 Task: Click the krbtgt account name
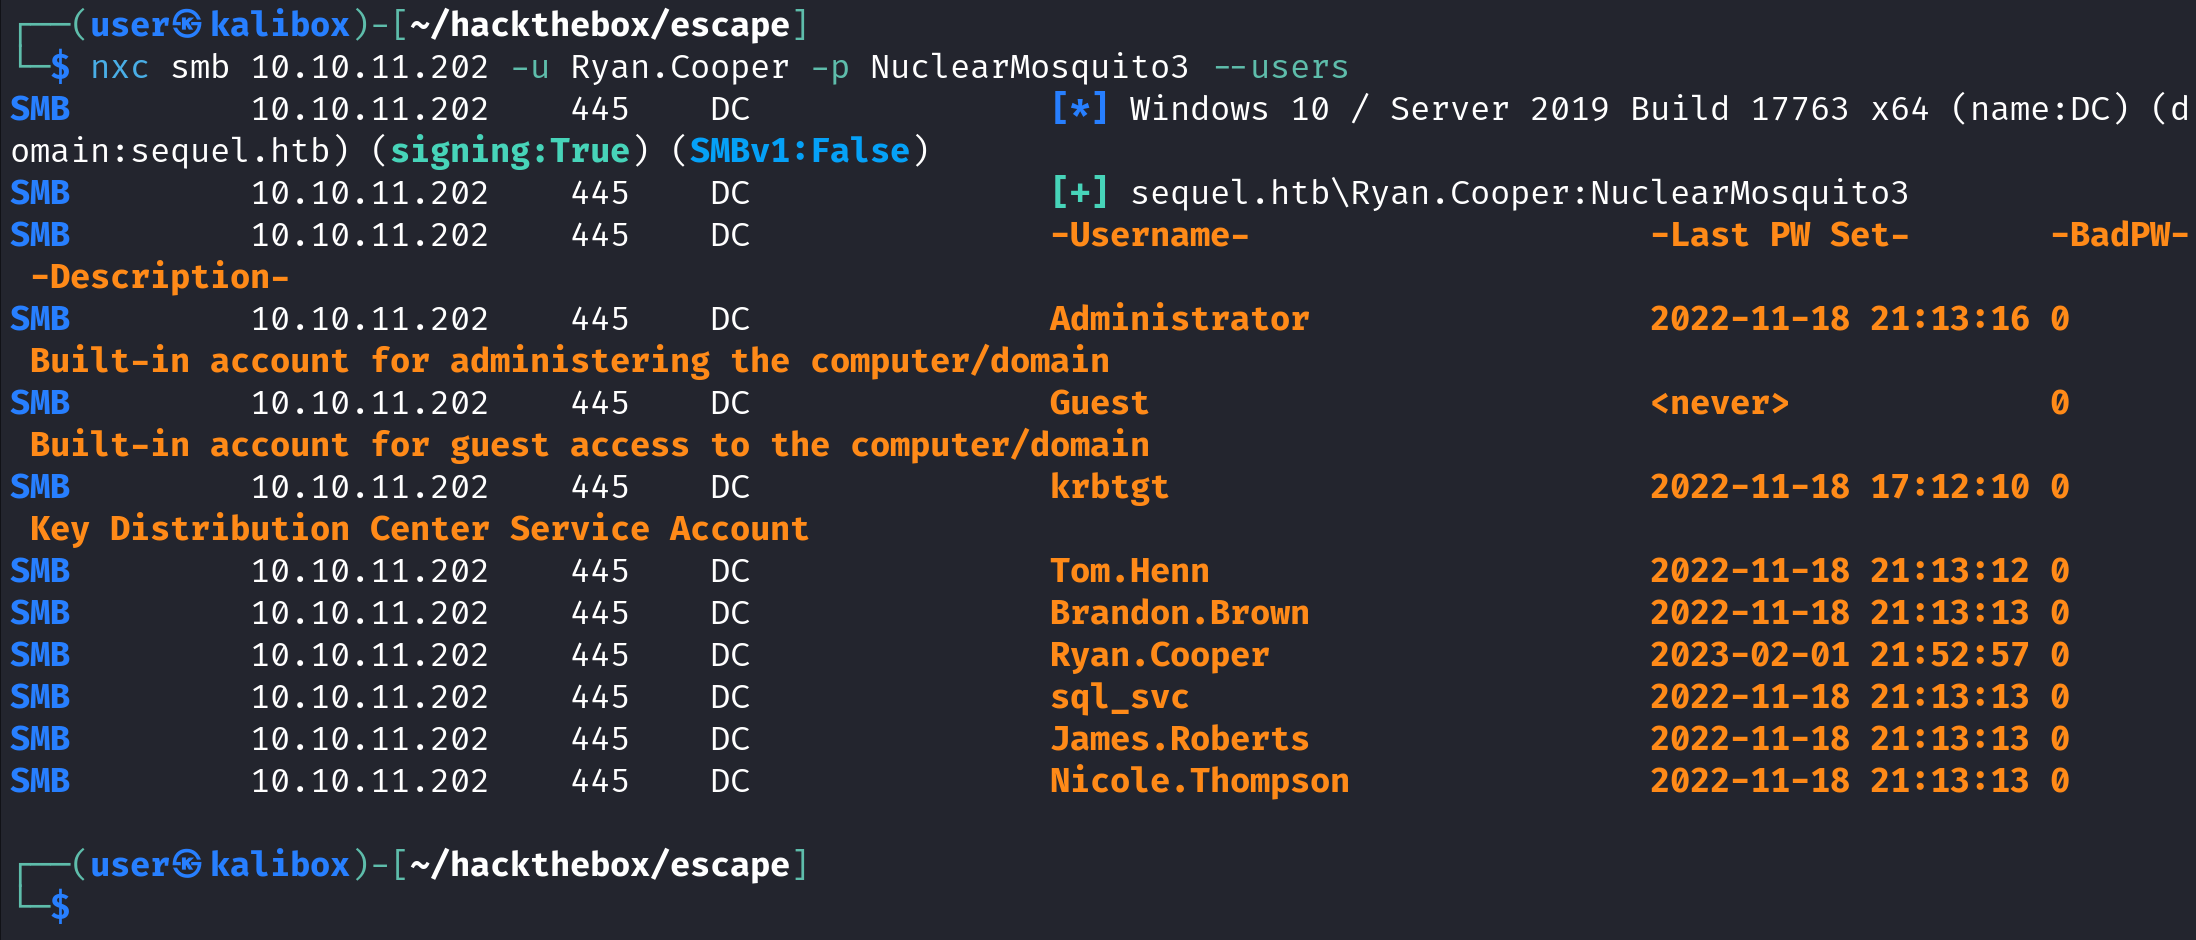[1108, 487]
